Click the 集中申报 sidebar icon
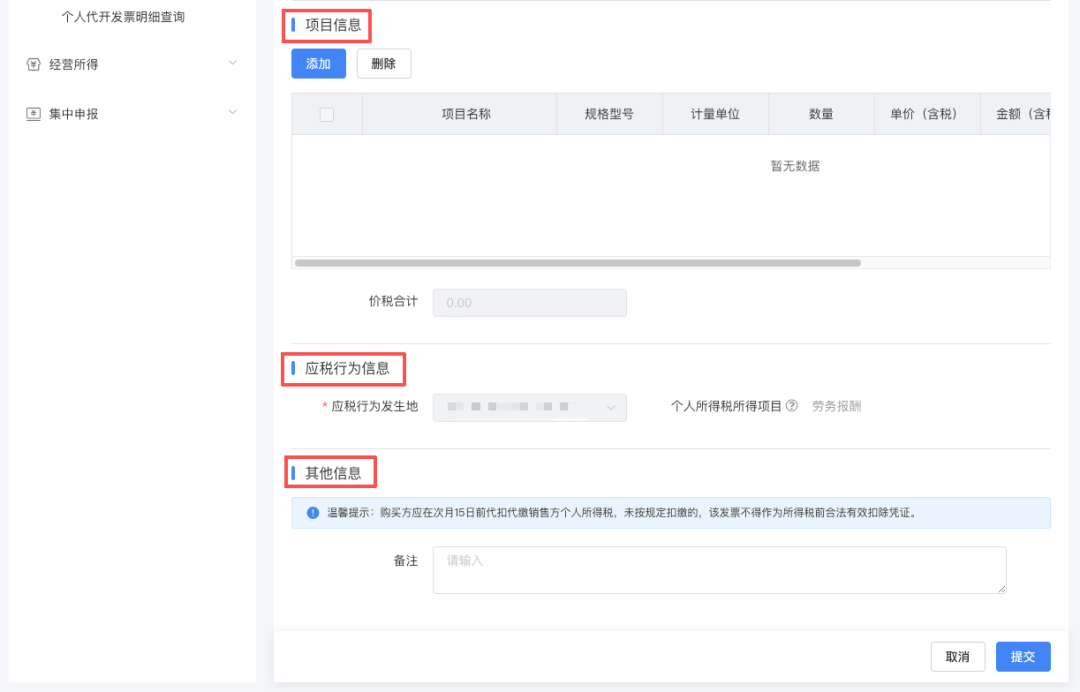The width and height of the screenshot is (1080, 692). pyautogui.click(x=33, y=114)
